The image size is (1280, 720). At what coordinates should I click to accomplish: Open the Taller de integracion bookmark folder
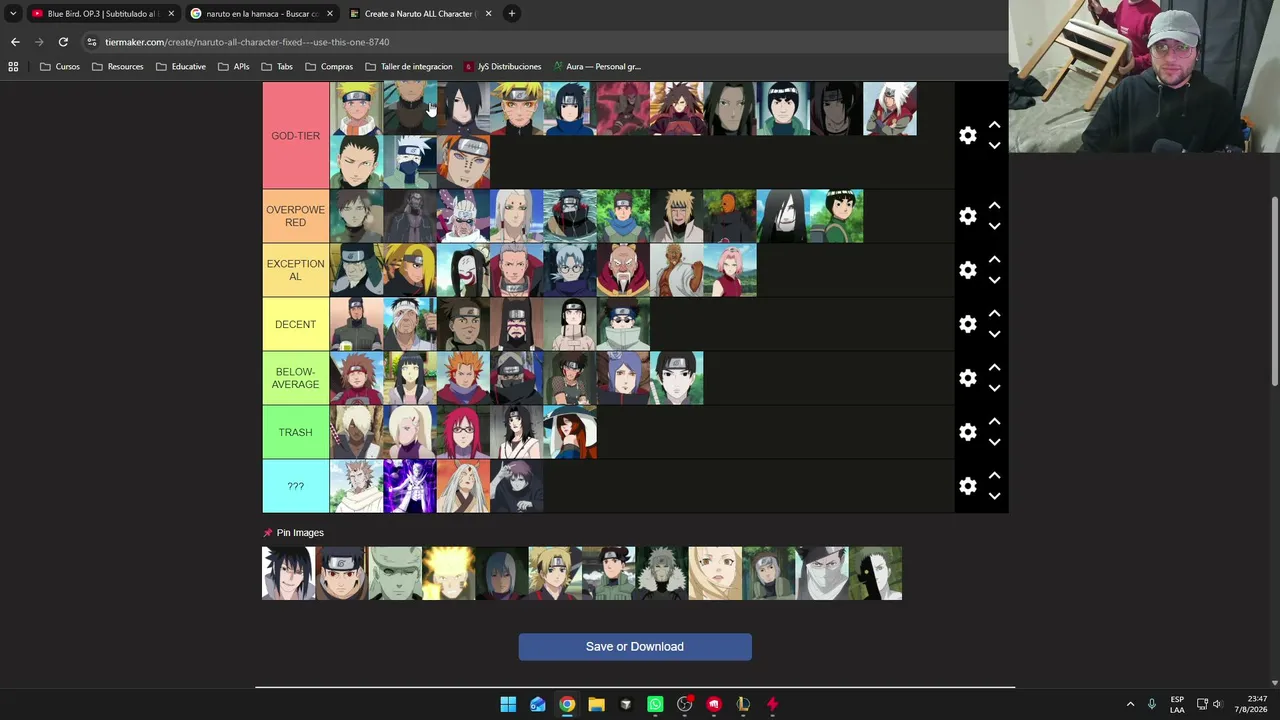(x=409, y=67)
